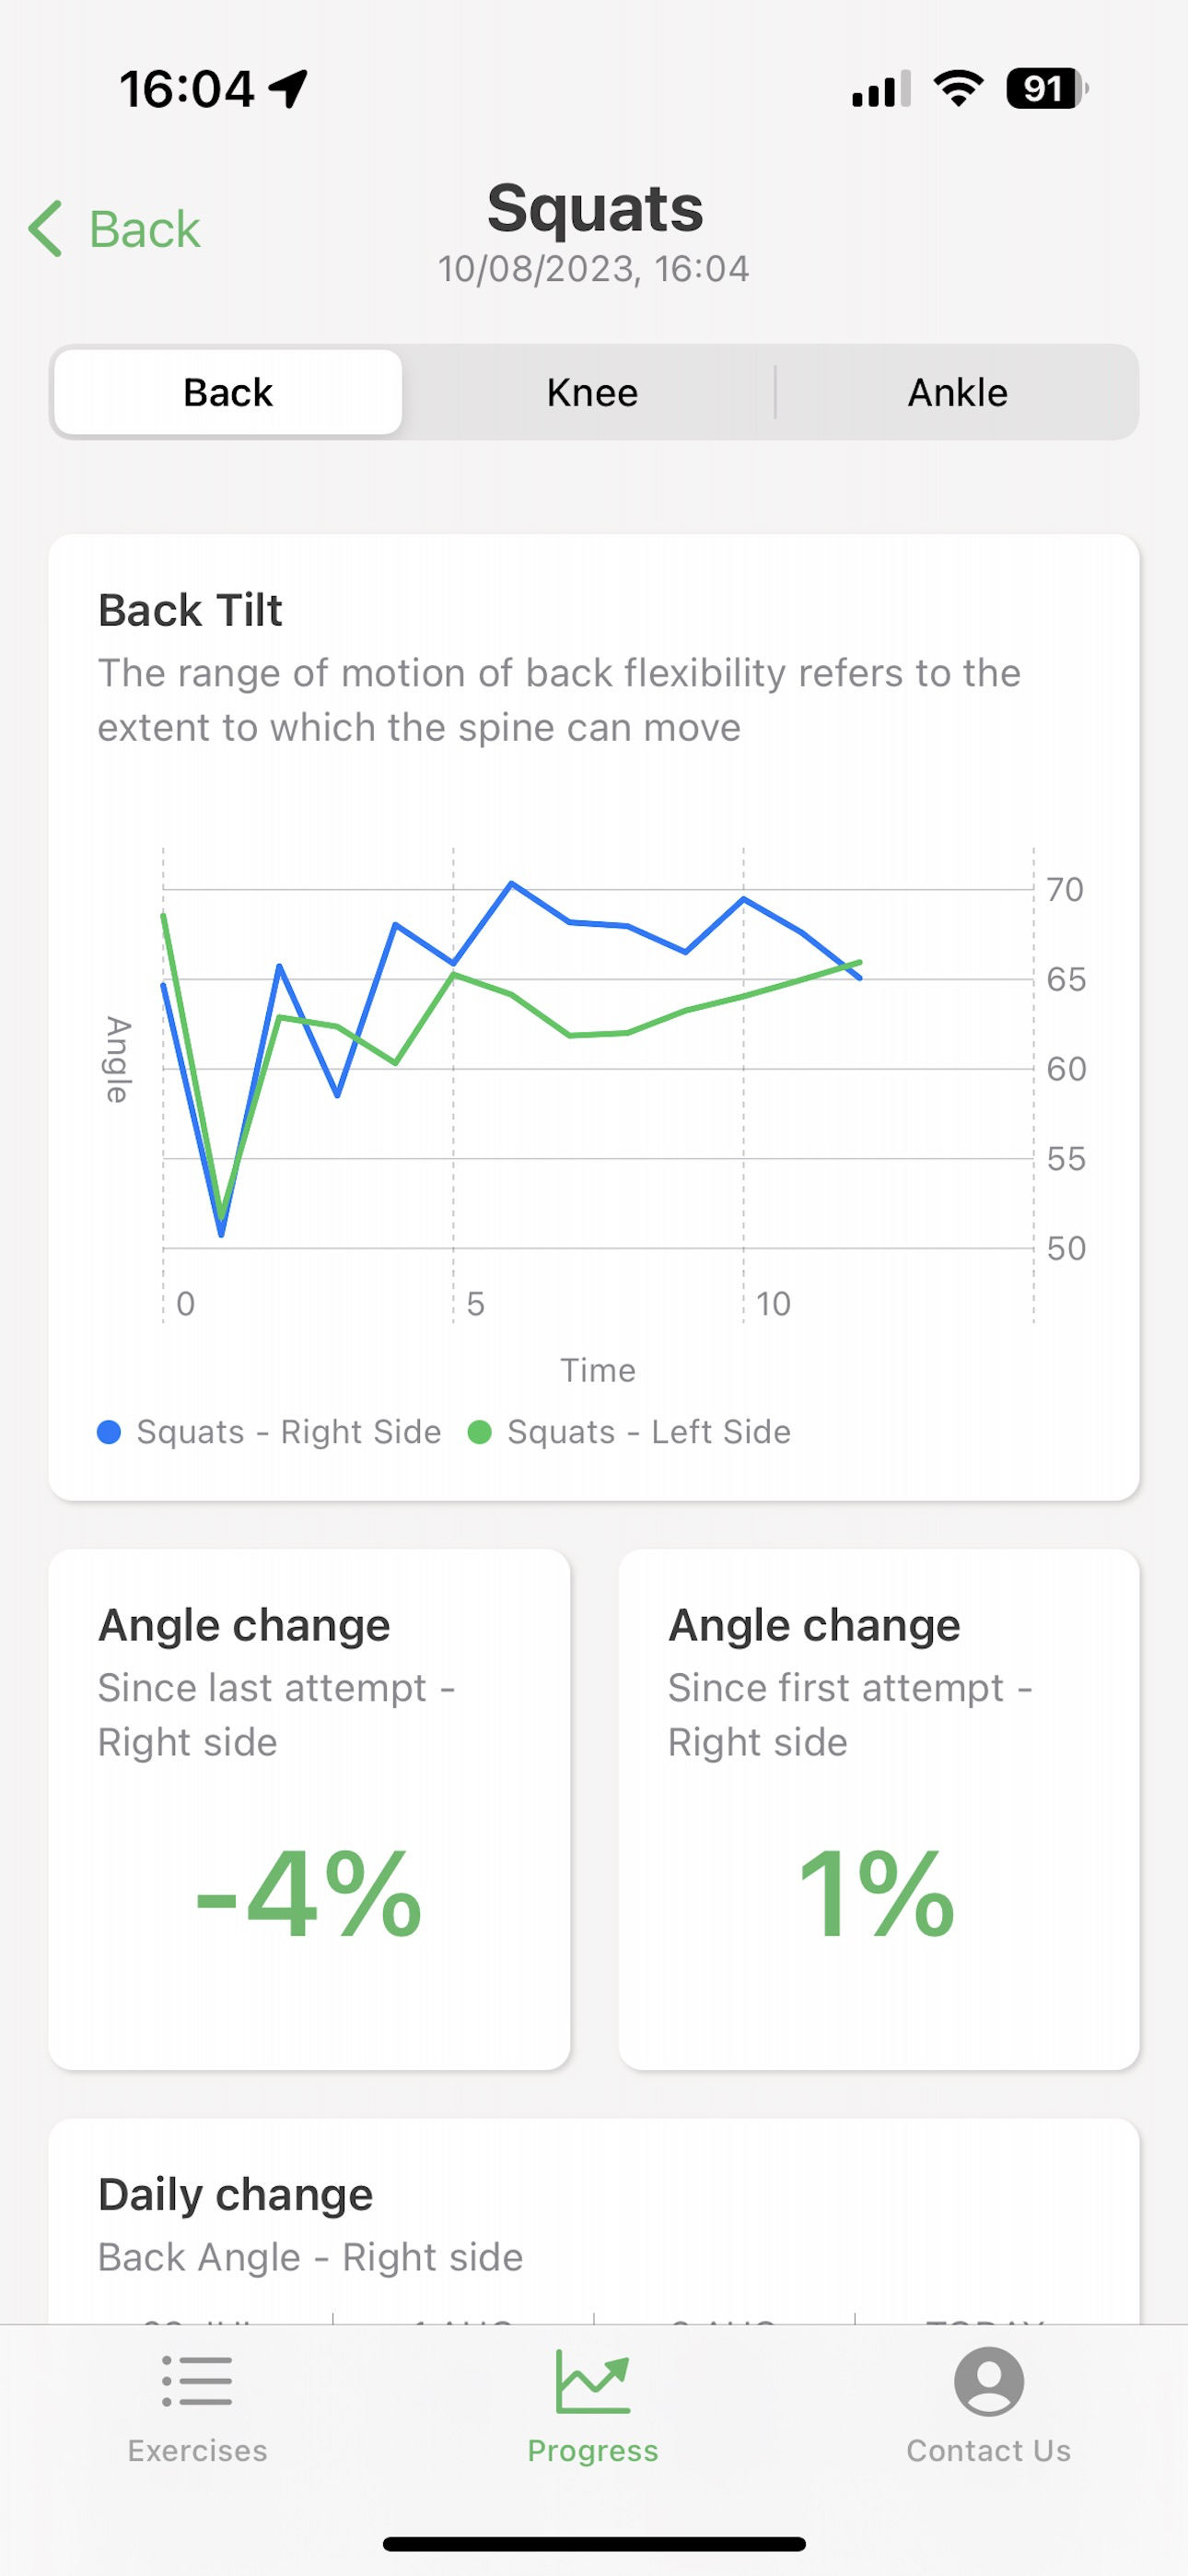The image size is (1188, 2576).
Task: Tap the location arrow in status bar
Action: tap(289, 88)
